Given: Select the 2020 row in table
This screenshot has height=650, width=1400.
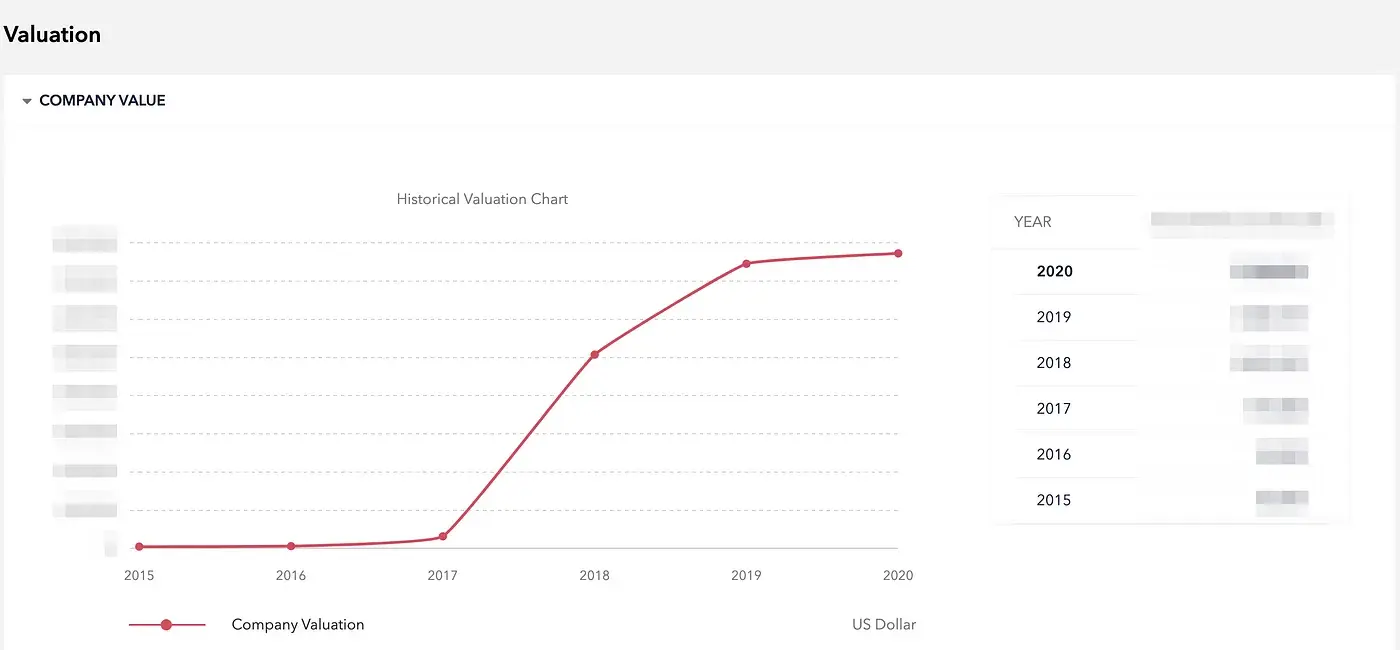Looking at the screenshot, I should pyautogui.click(x=1170, y=271).
